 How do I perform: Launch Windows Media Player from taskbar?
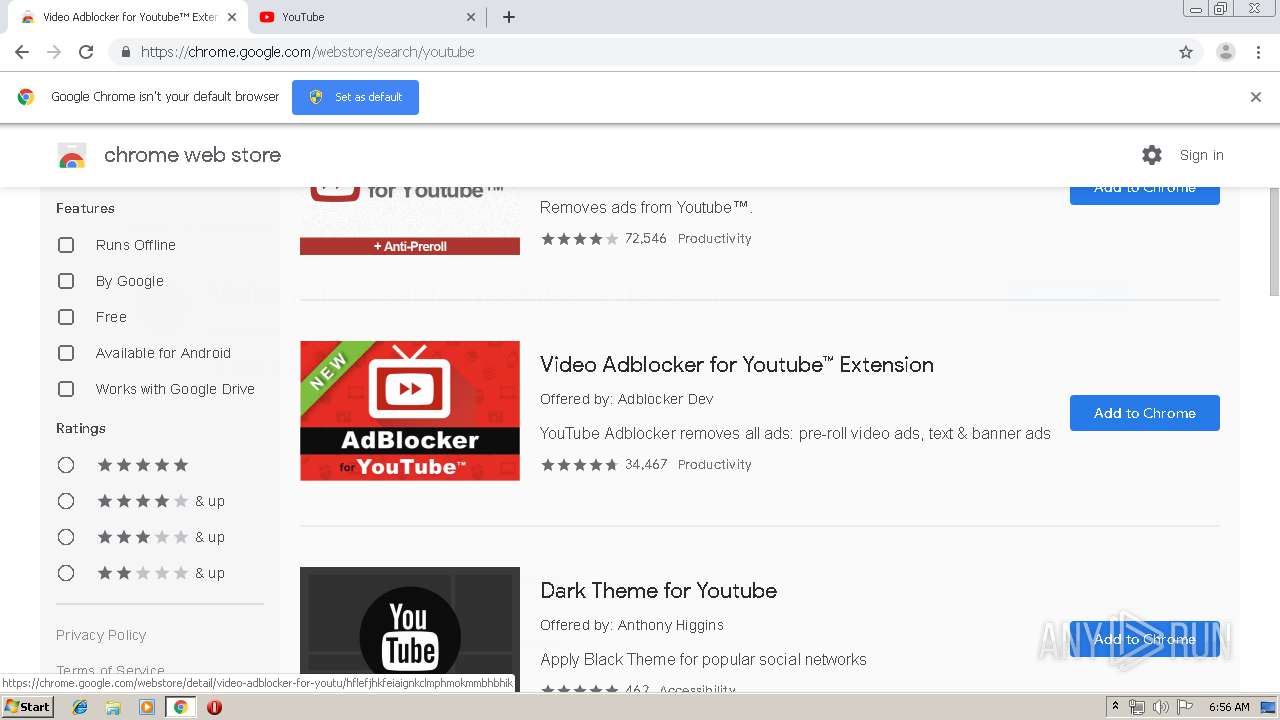(147, 707)
